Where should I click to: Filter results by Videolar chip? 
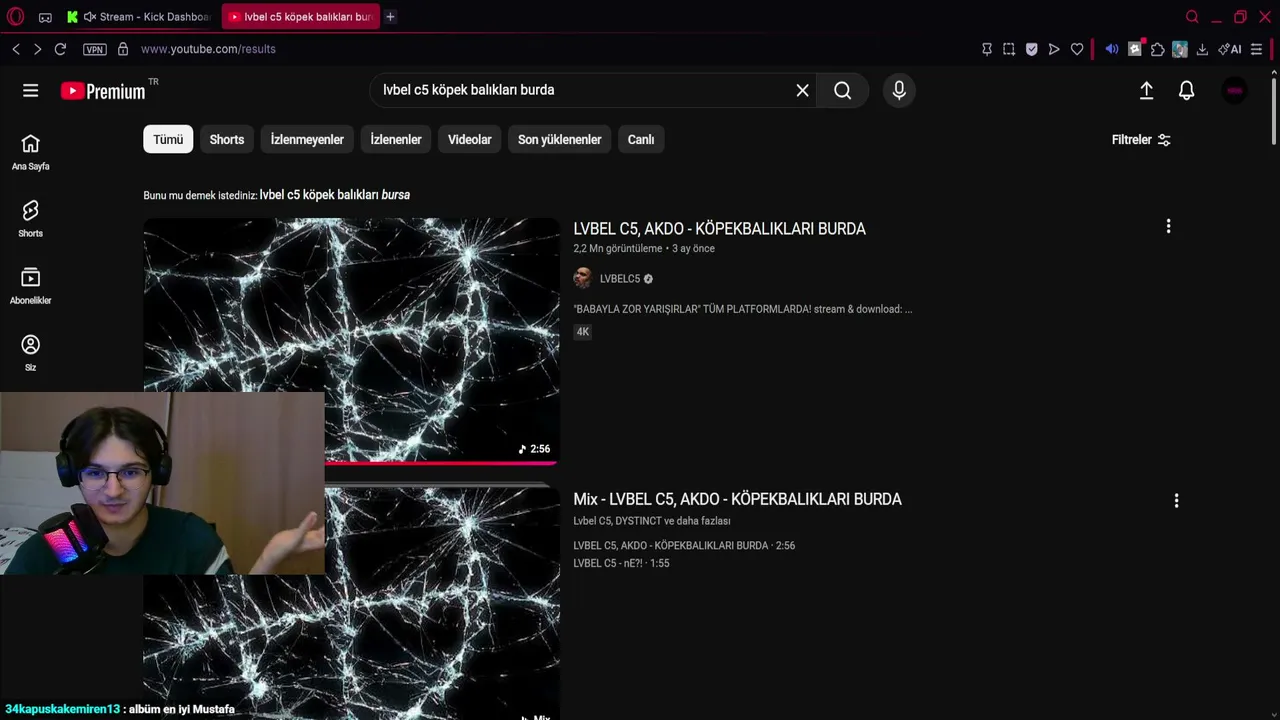[x=470, y=140]
